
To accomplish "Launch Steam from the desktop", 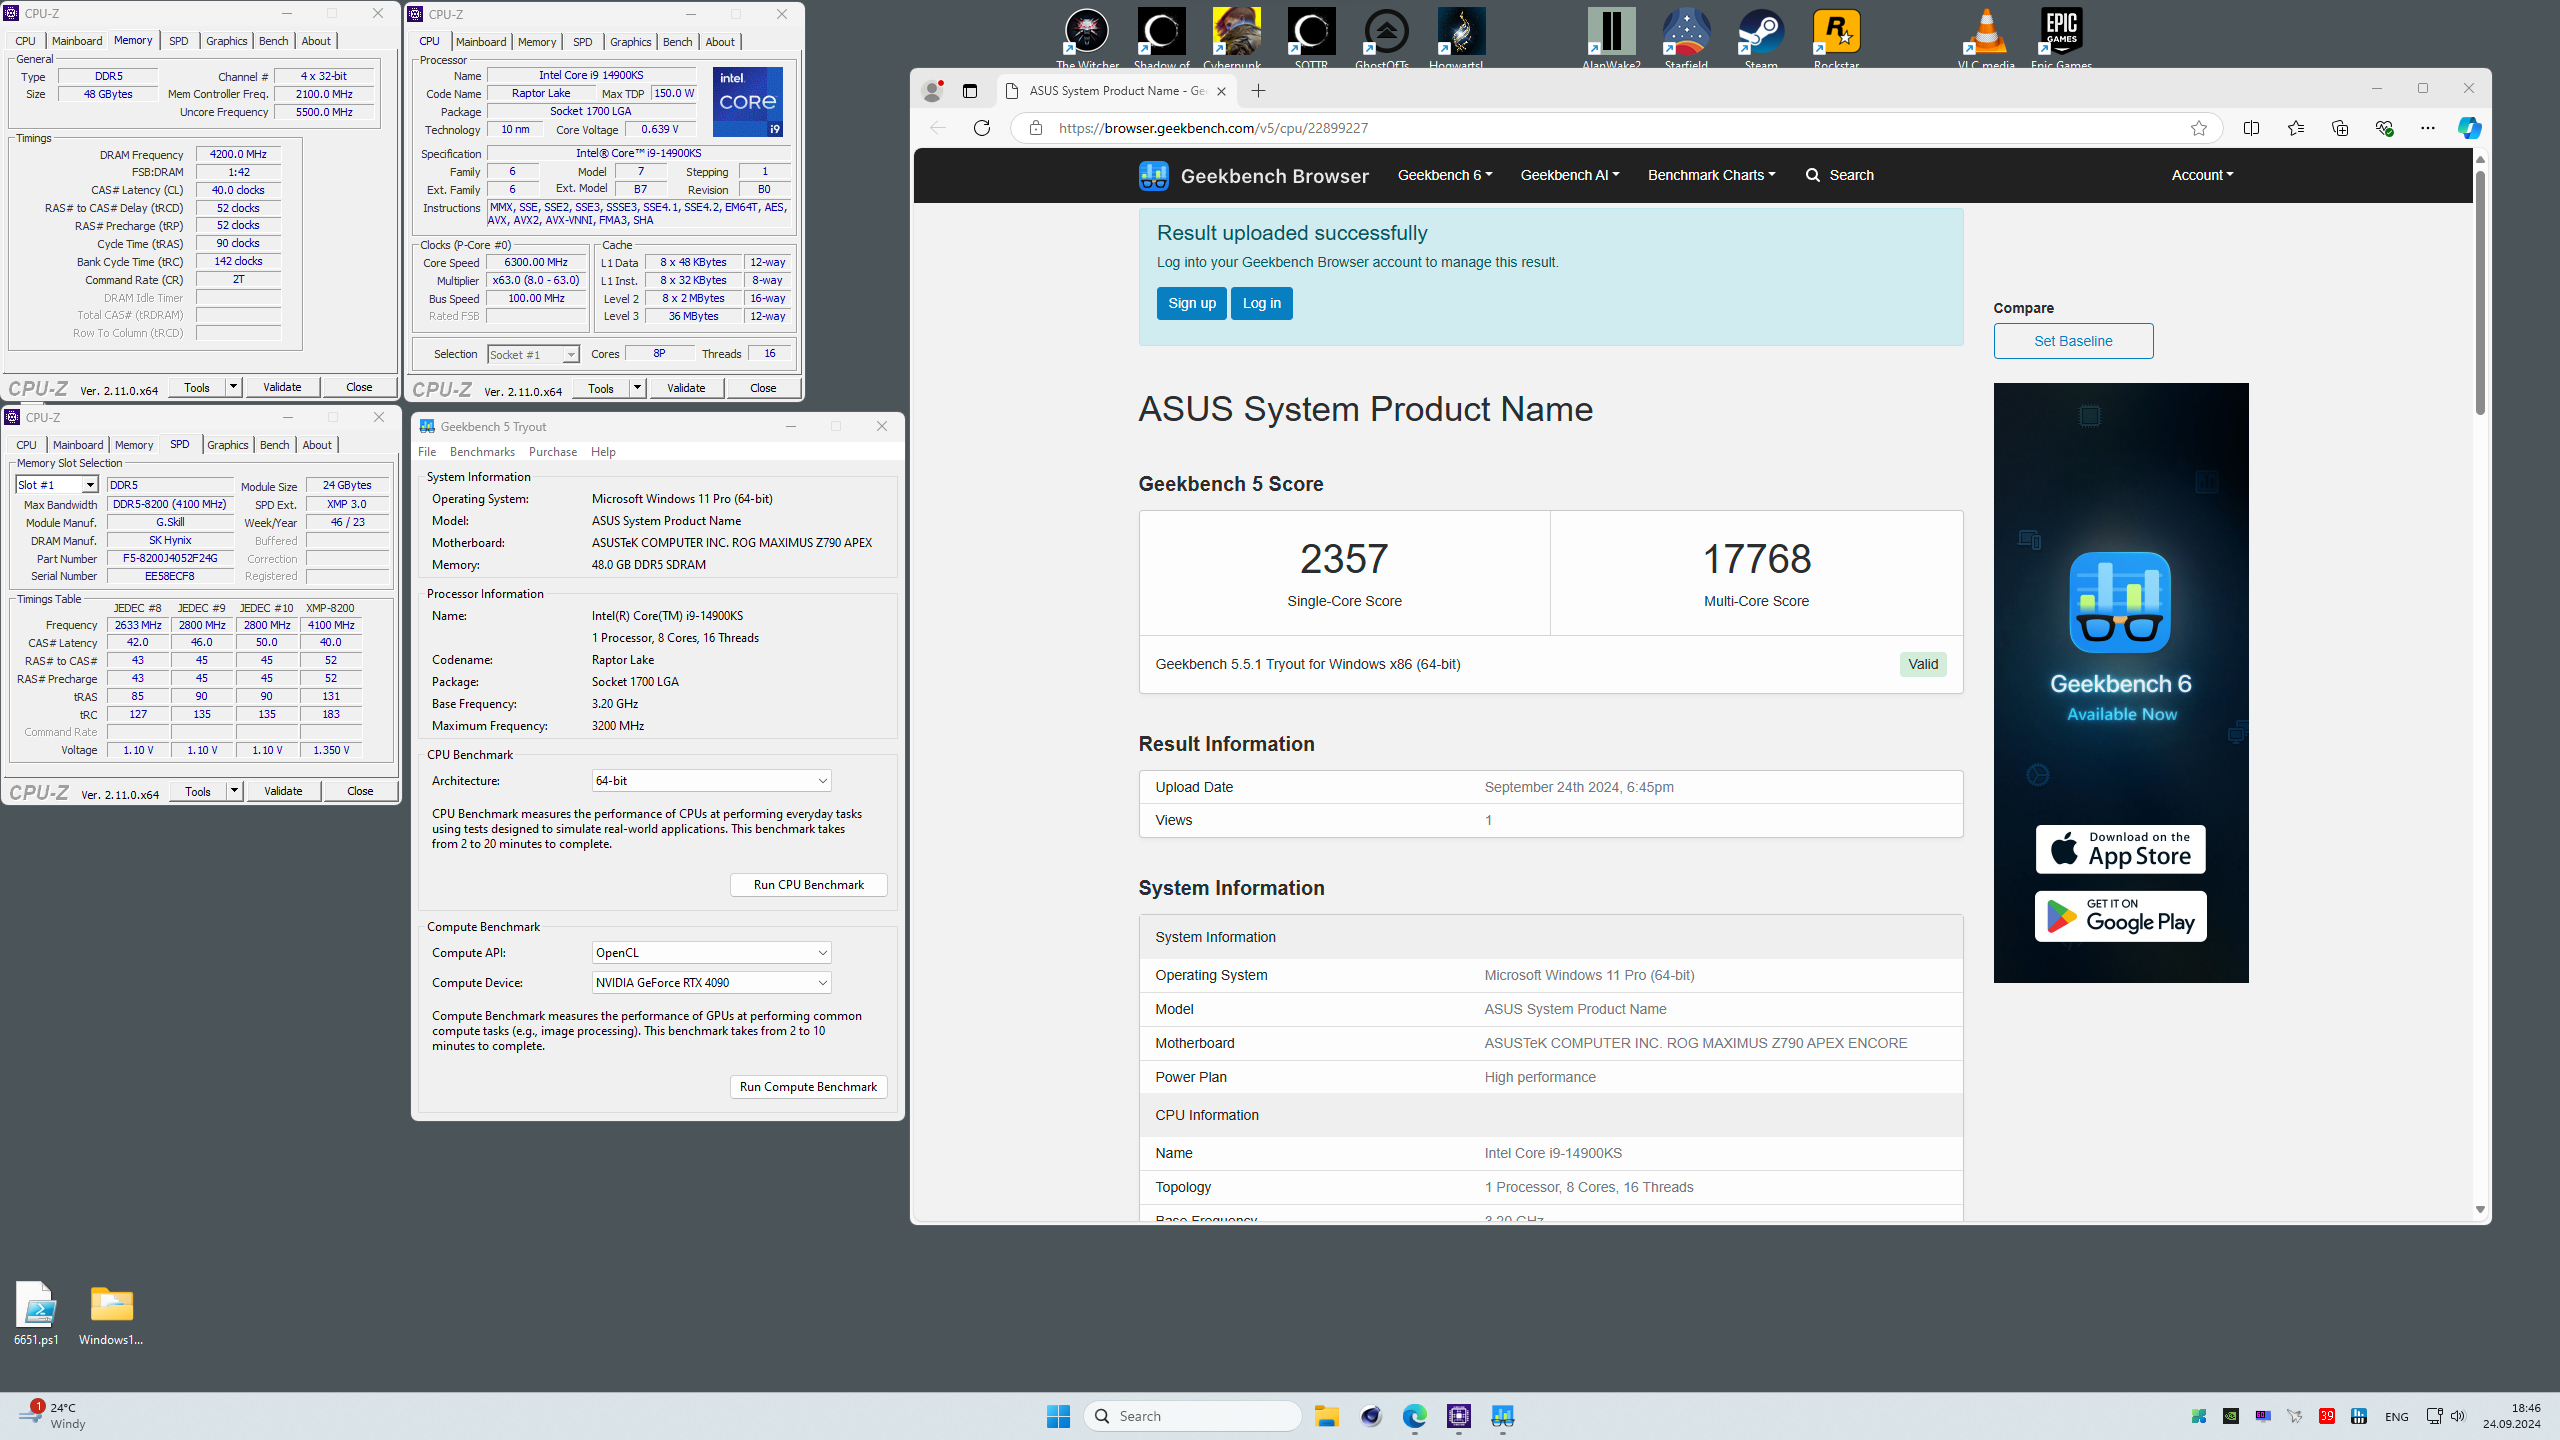I will pyautogui.click(x=1761, y=38).
